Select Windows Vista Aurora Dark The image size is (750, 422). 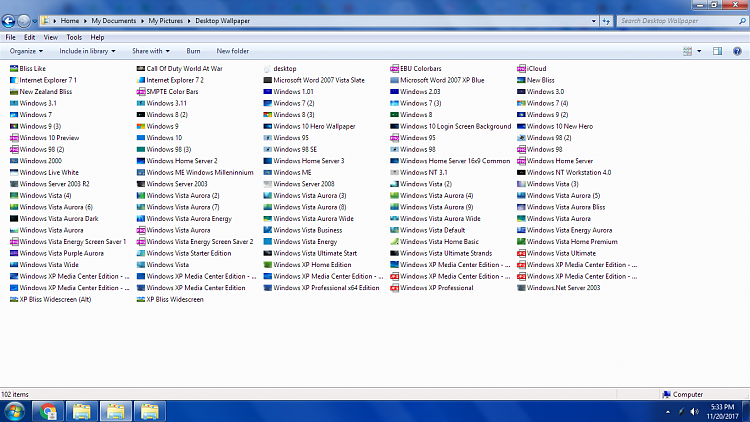54,219
